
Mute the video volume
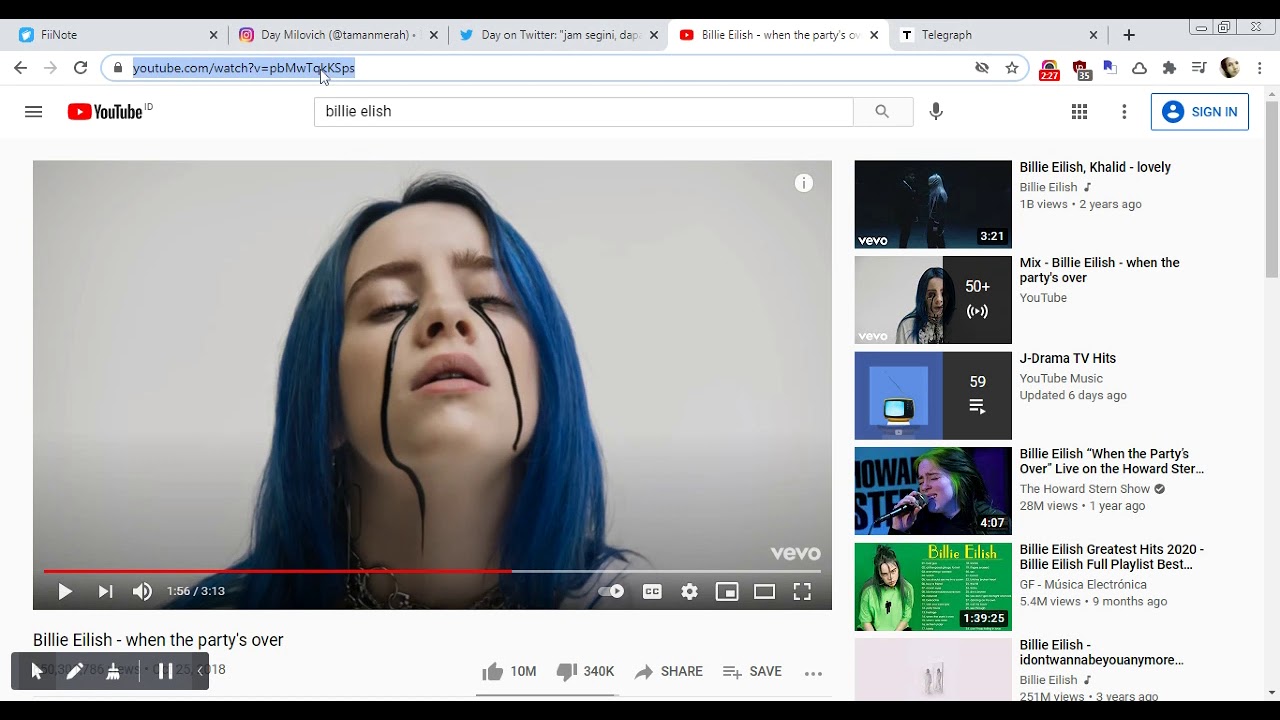143,591
